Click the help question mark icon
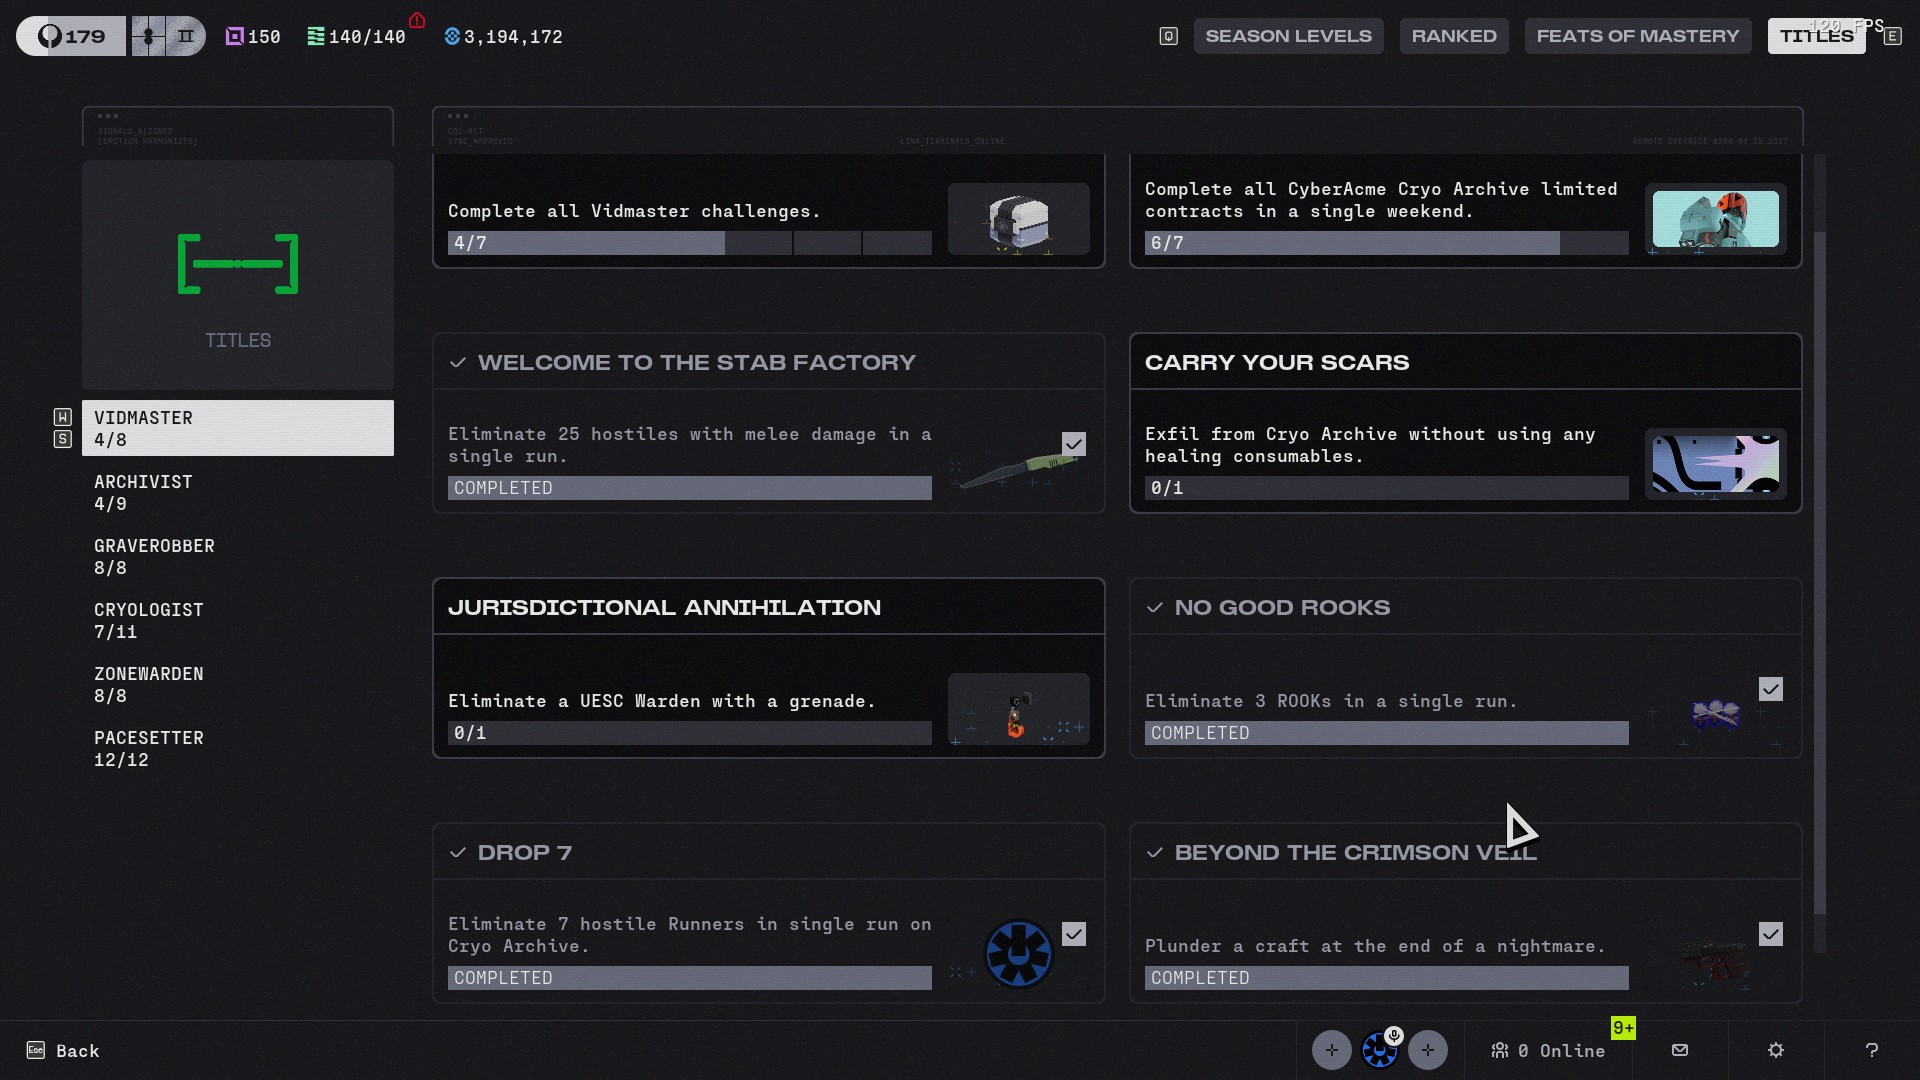Screen dimensions: 1920x1080 1872,1050
